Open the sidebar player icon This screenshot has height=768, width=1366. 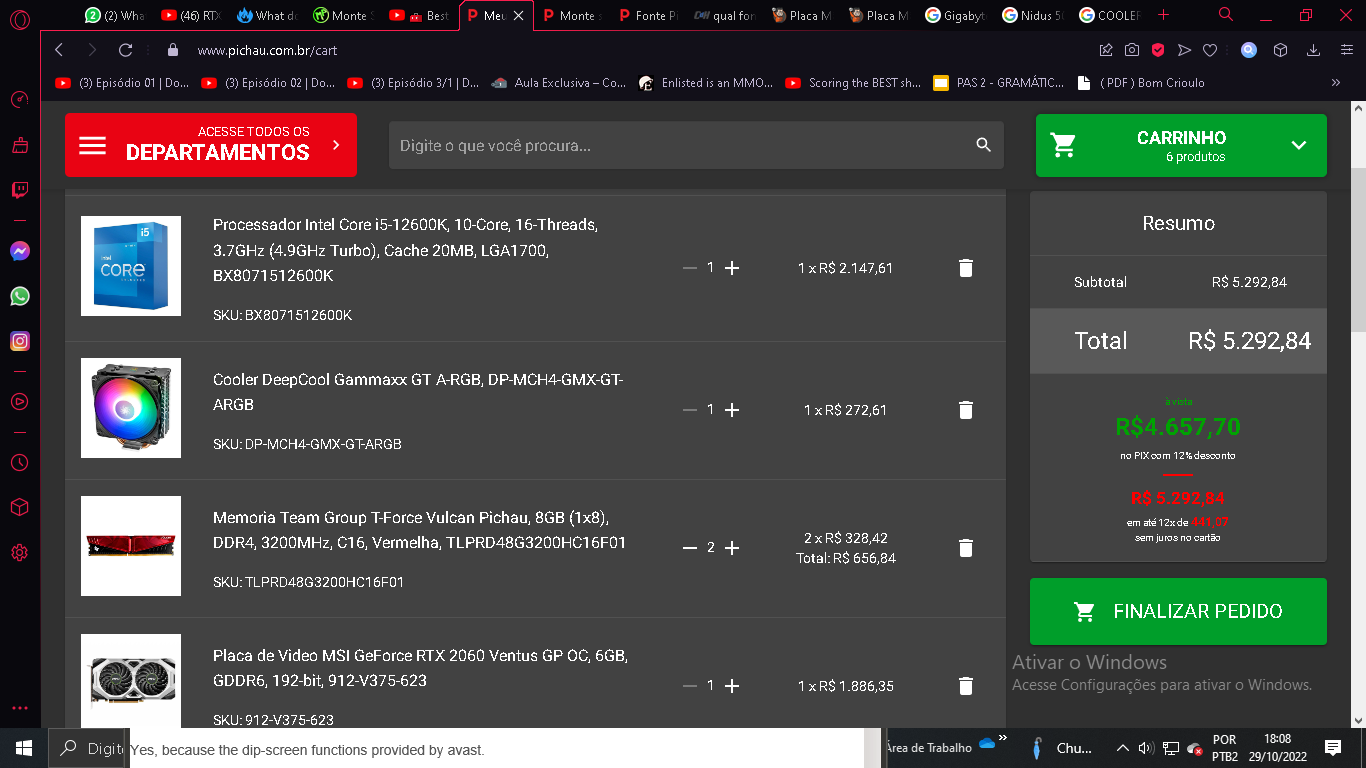coord(20,401)
